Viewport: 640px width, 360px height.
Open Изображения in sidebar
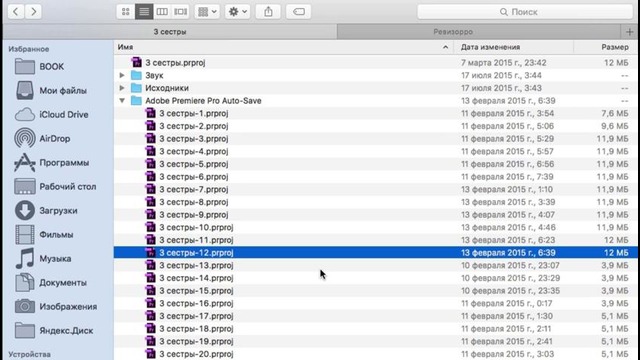(x=57, y=307)
